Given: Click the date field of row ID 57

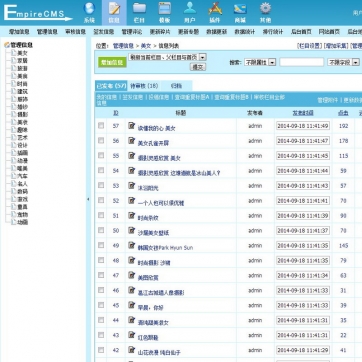Looking at the screenshot, I should 303,126.
